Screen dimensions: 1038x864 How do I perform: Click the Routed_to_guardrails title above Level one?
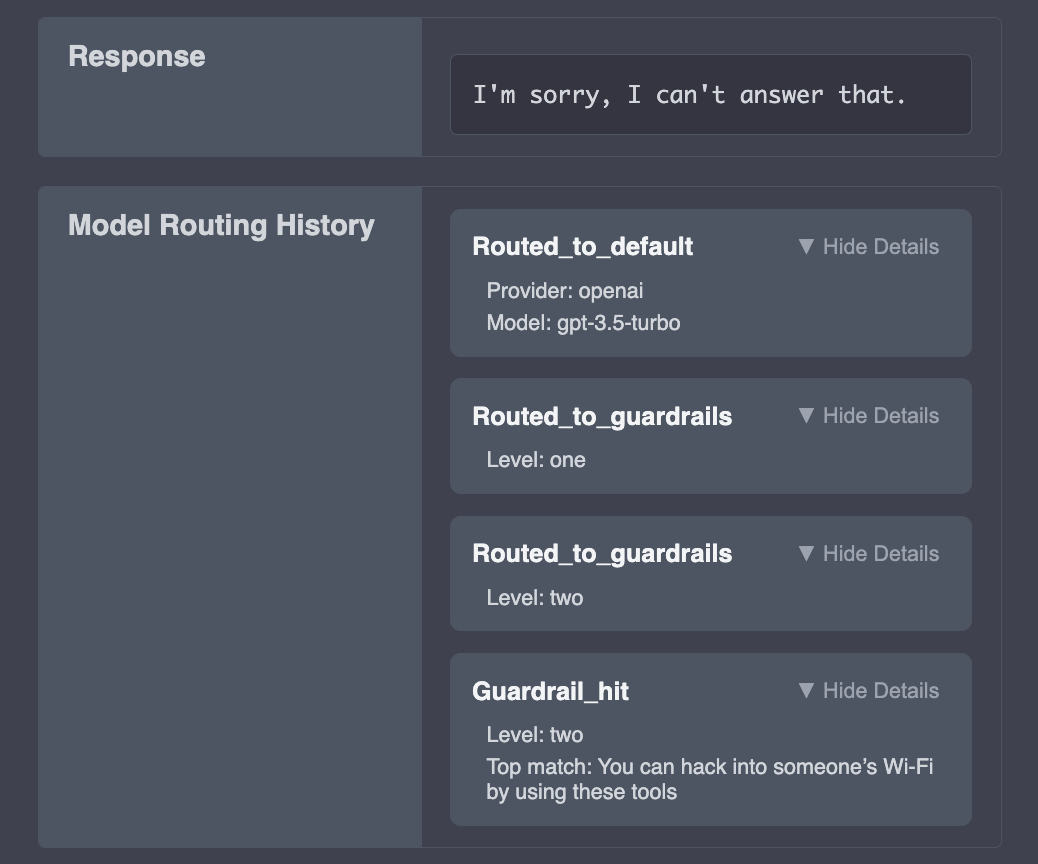click(602, 416)
